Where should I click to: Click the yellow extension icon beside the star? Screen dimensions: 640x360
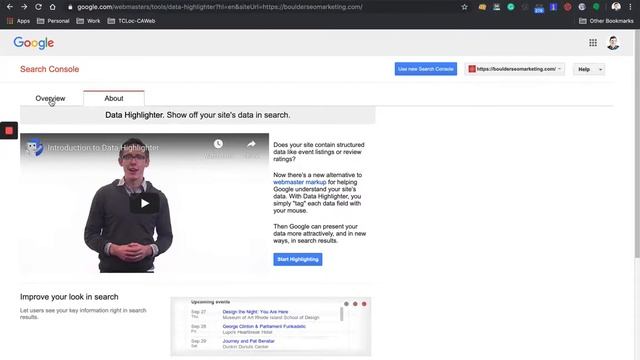point(482,7)
